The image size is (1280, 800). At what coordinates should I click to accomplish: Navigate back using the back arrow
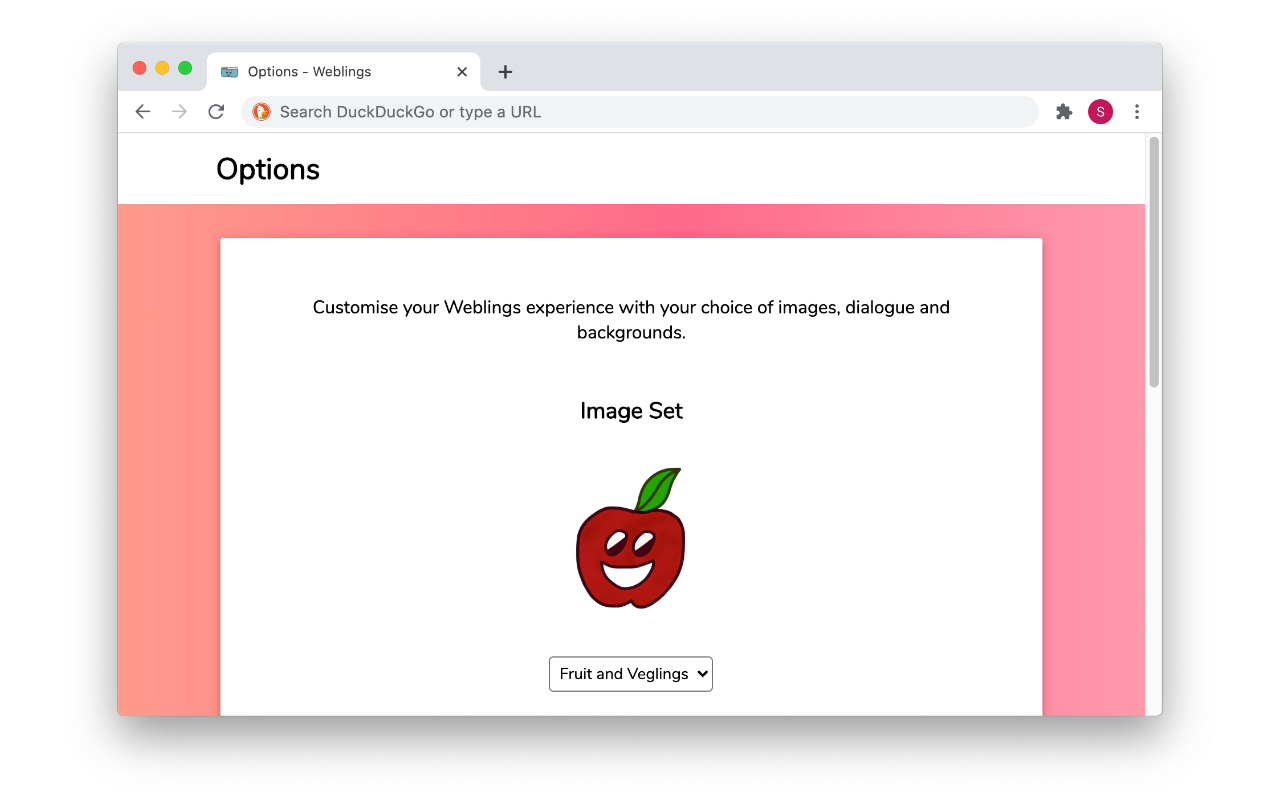[142, 111]
